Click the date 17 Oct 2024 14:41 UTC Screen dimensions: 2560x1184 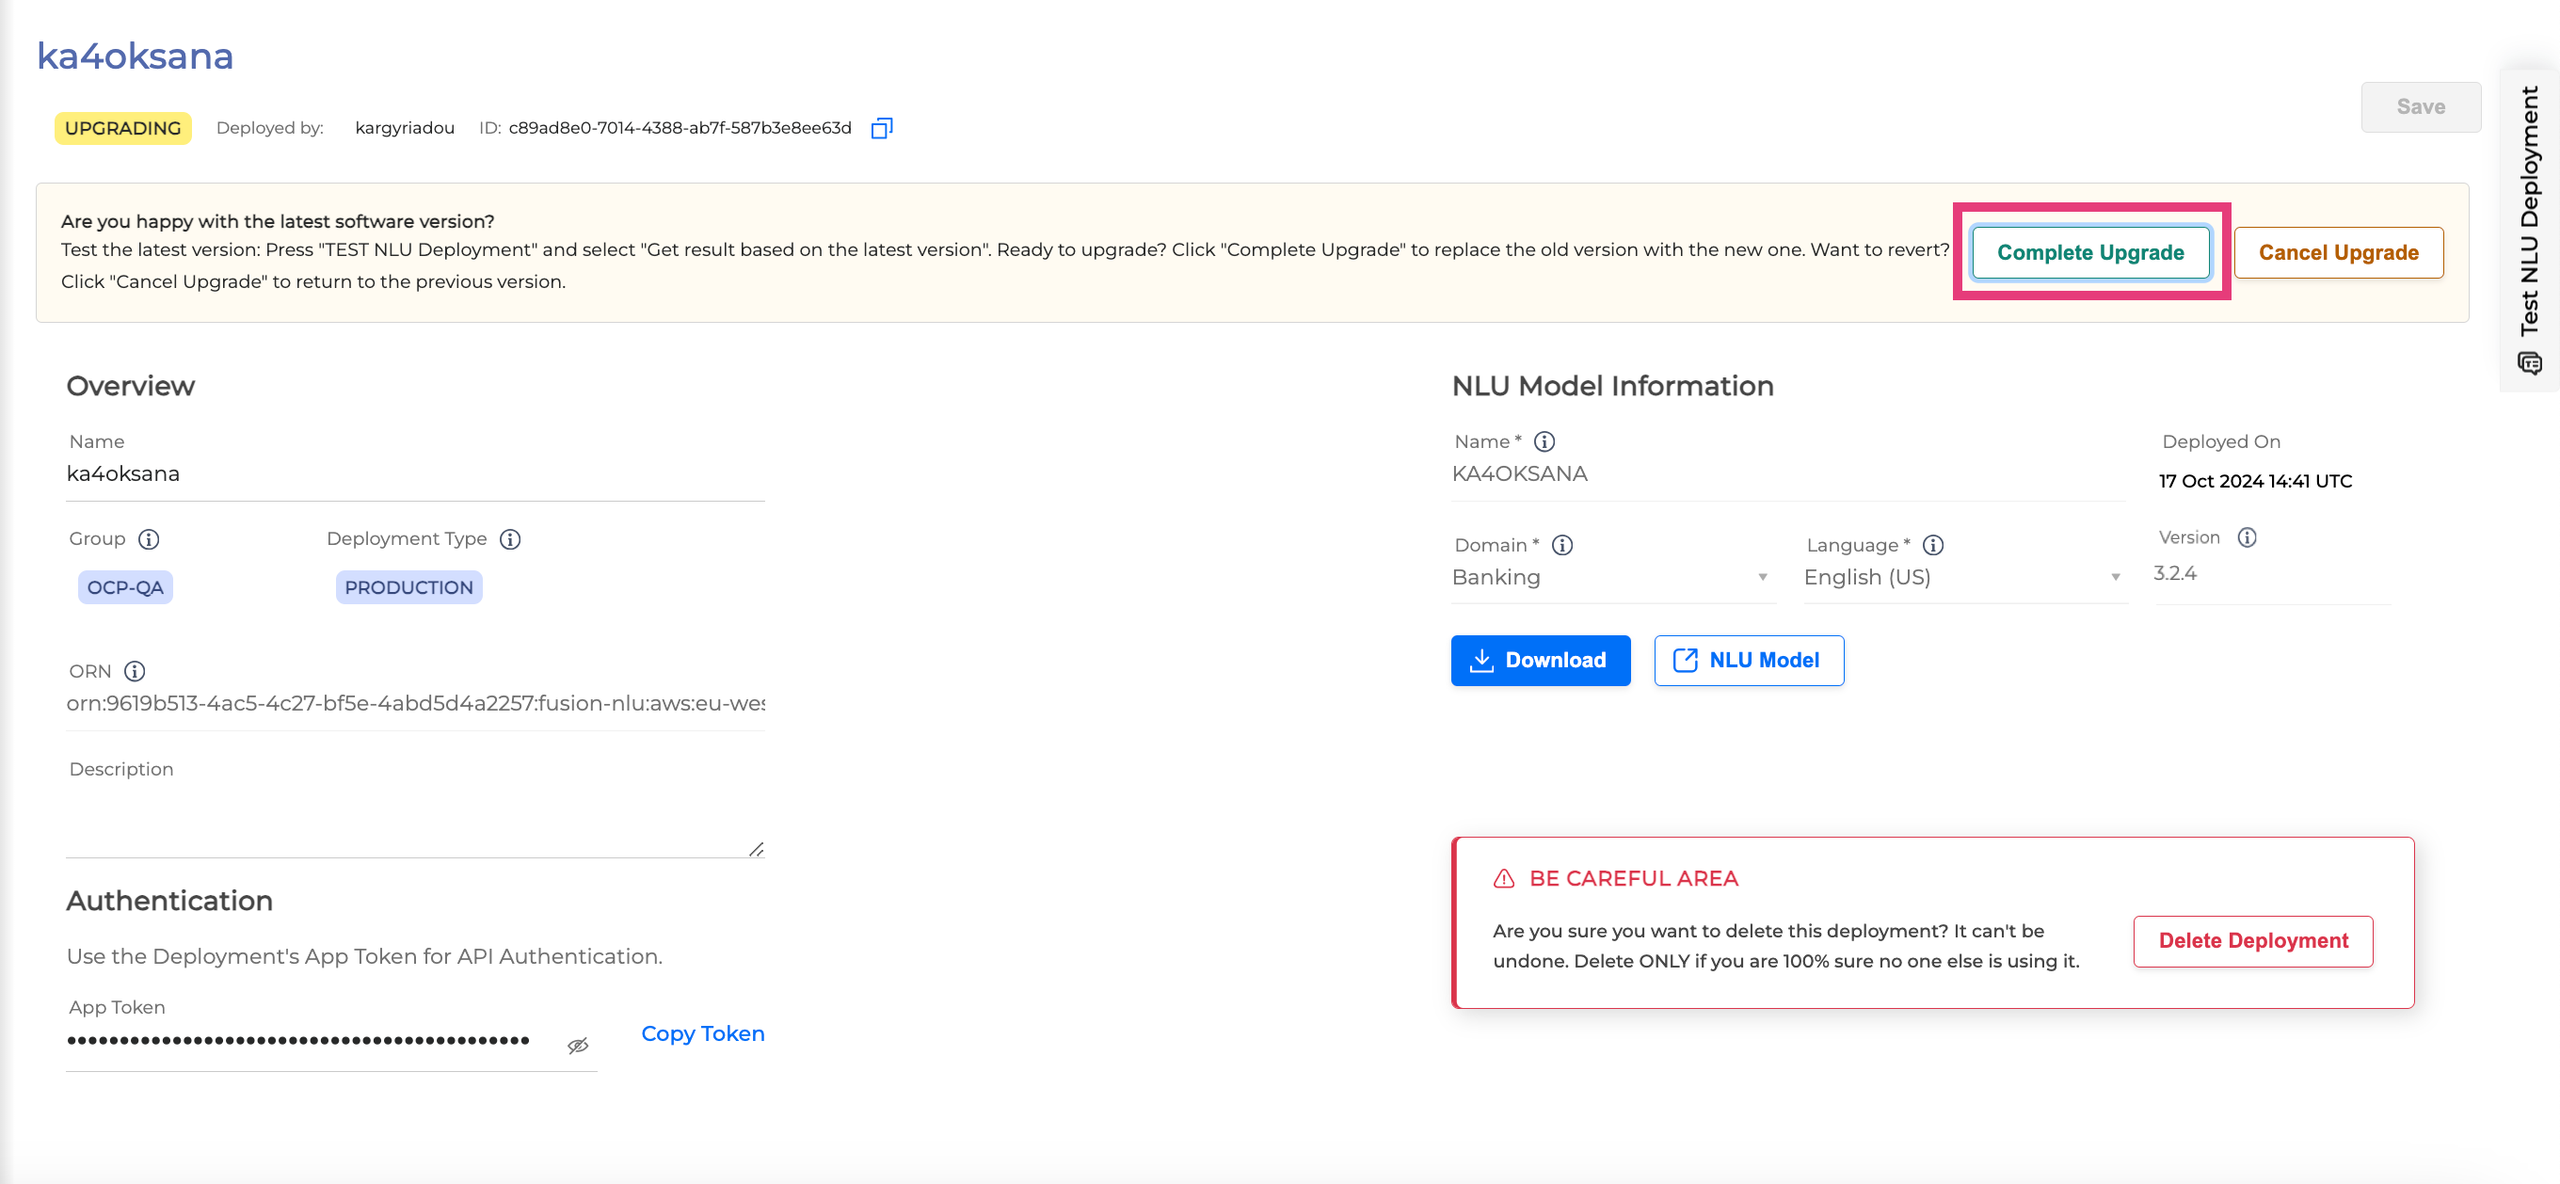click(2255, 482)
